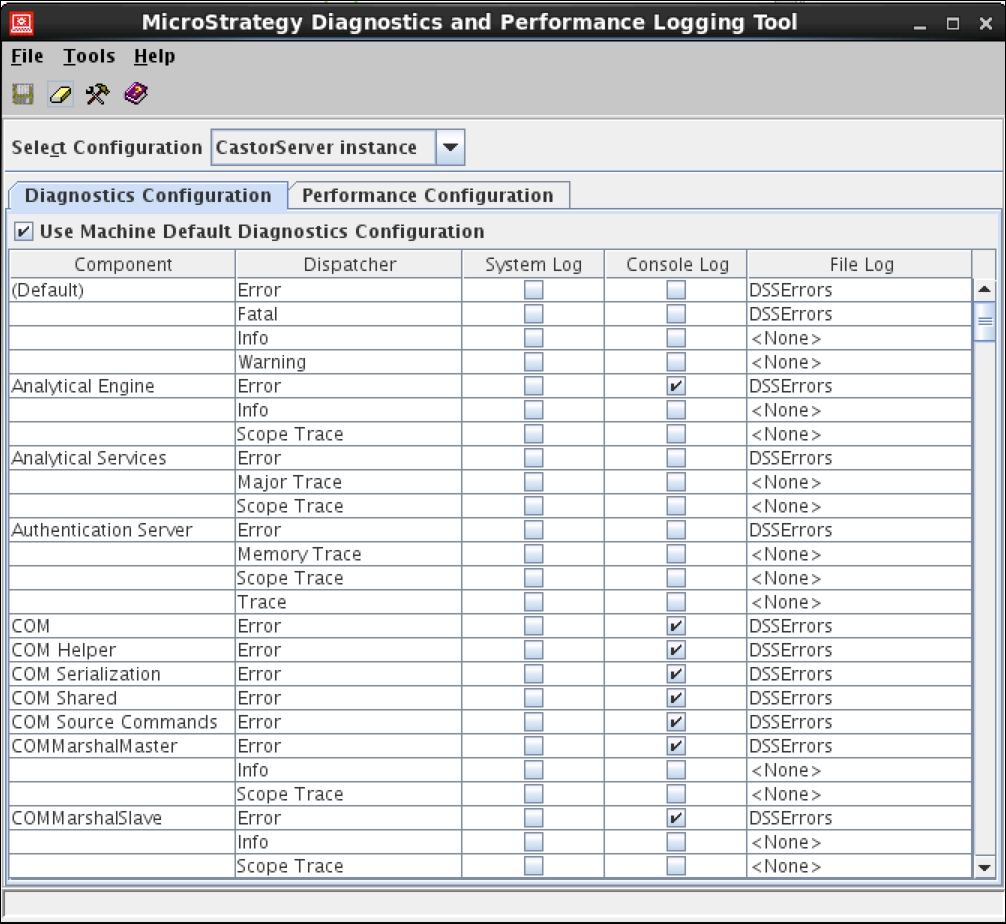Select the COM Shared component cell

click(123, 698)
